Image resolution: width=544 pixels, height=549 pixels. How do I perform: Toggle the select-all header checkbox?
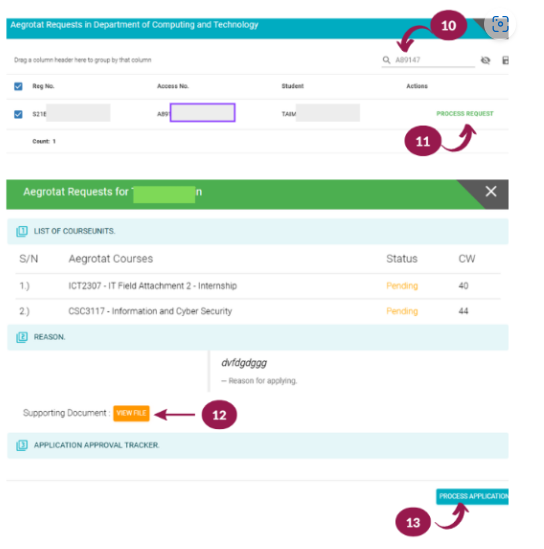click(18, 86)
